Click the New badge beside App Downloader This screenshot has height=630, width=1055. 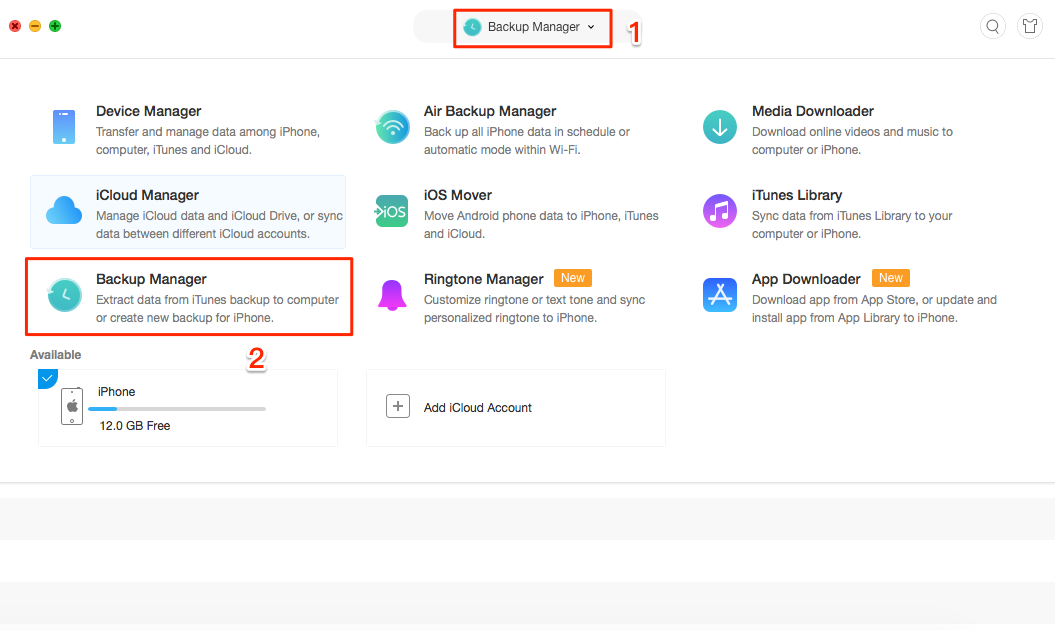[891, 278]
